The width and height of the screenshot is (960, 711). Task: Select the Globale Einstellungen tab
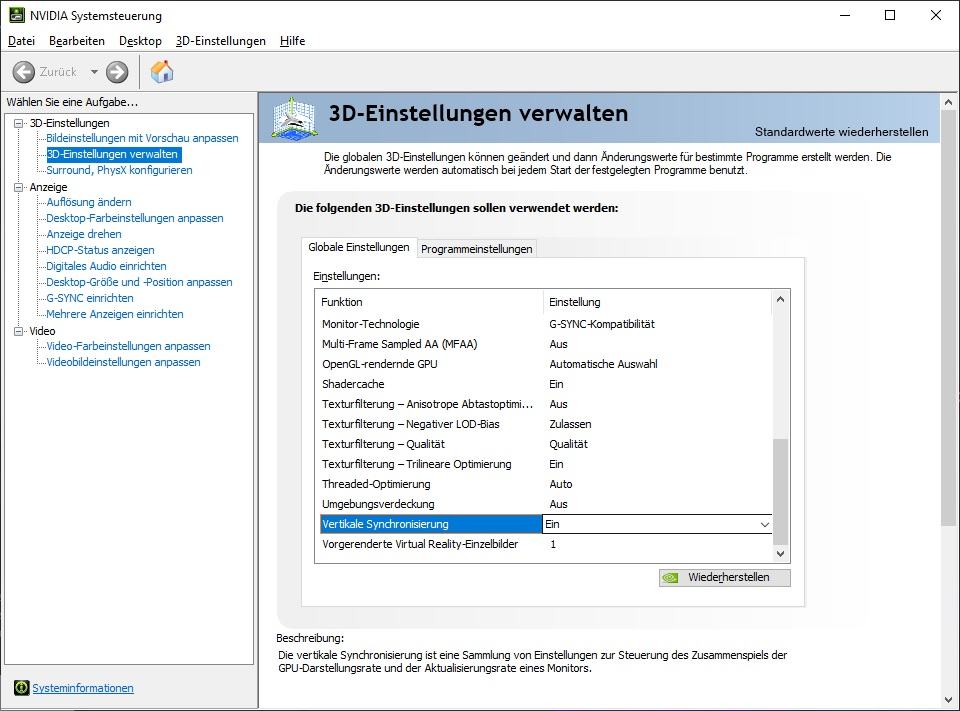(x=359, y=247)
